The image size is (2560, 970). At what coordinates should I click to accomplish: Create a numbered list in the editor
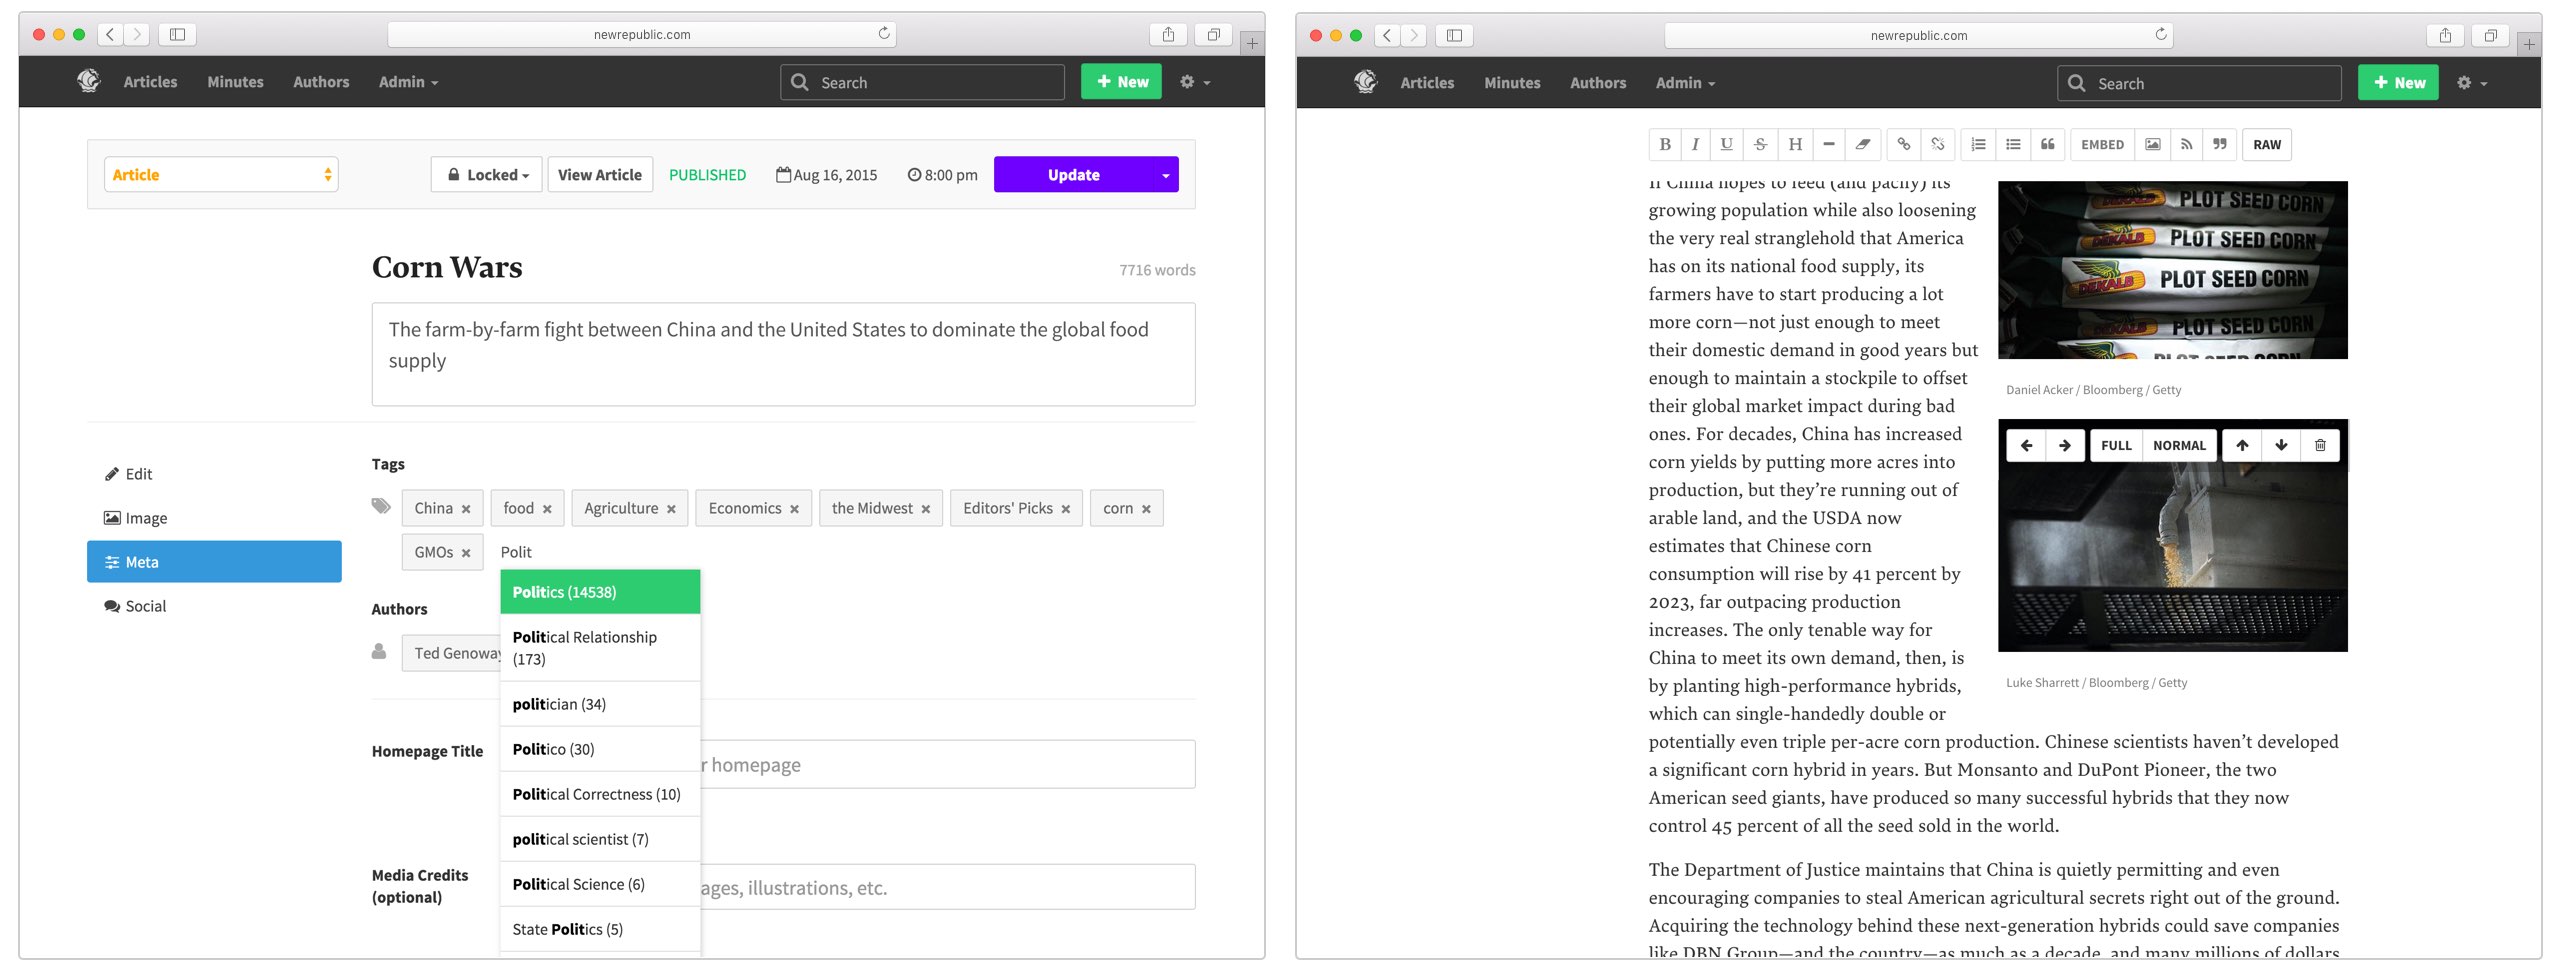tap(1978, 144)
